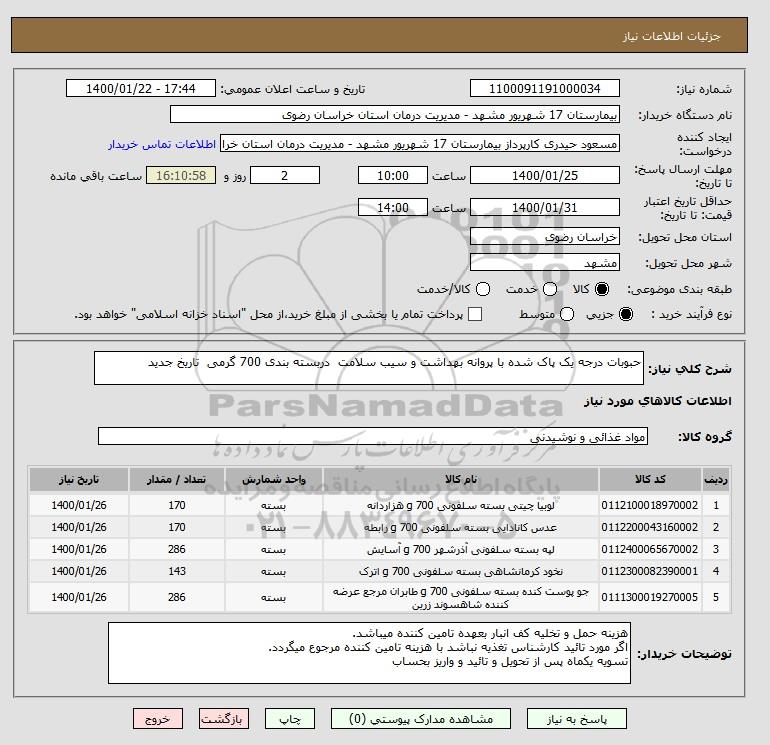Click the پاسخ به نیاز button

[x=577, y=719]
